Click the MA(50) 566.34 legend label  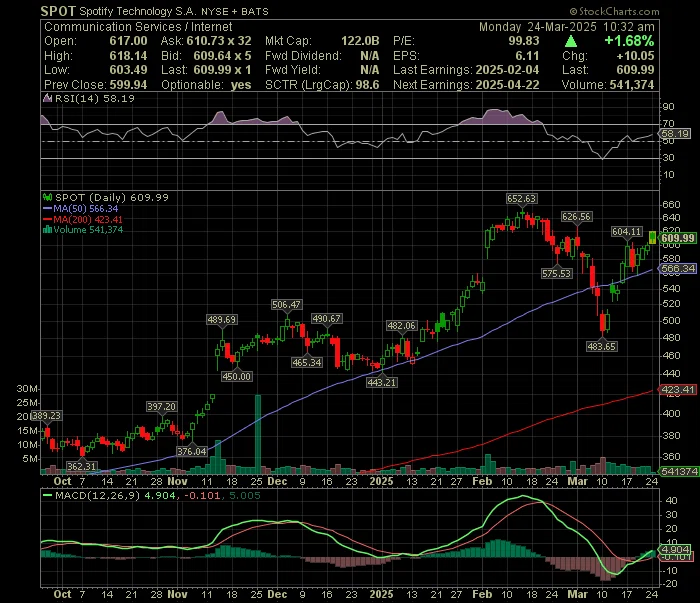tap(85, 208)
